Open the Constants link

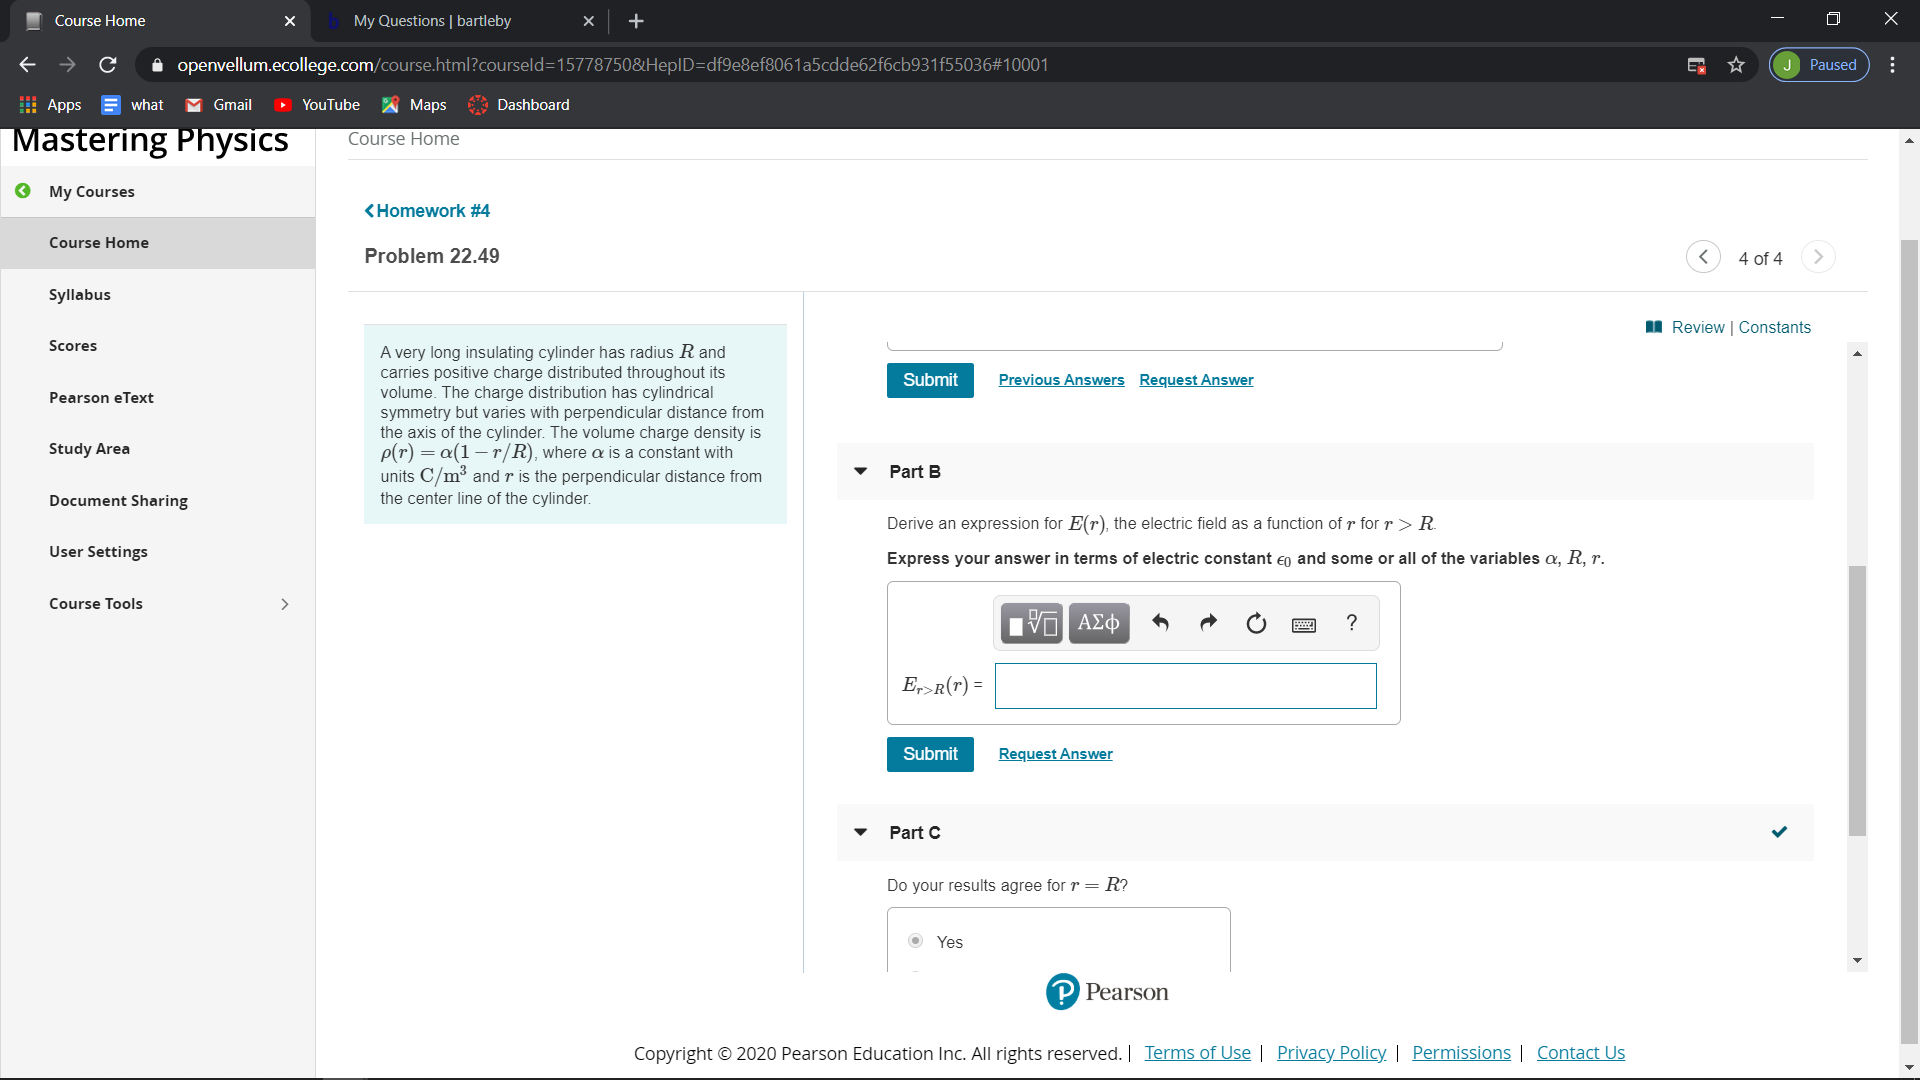coord(1774,327)
